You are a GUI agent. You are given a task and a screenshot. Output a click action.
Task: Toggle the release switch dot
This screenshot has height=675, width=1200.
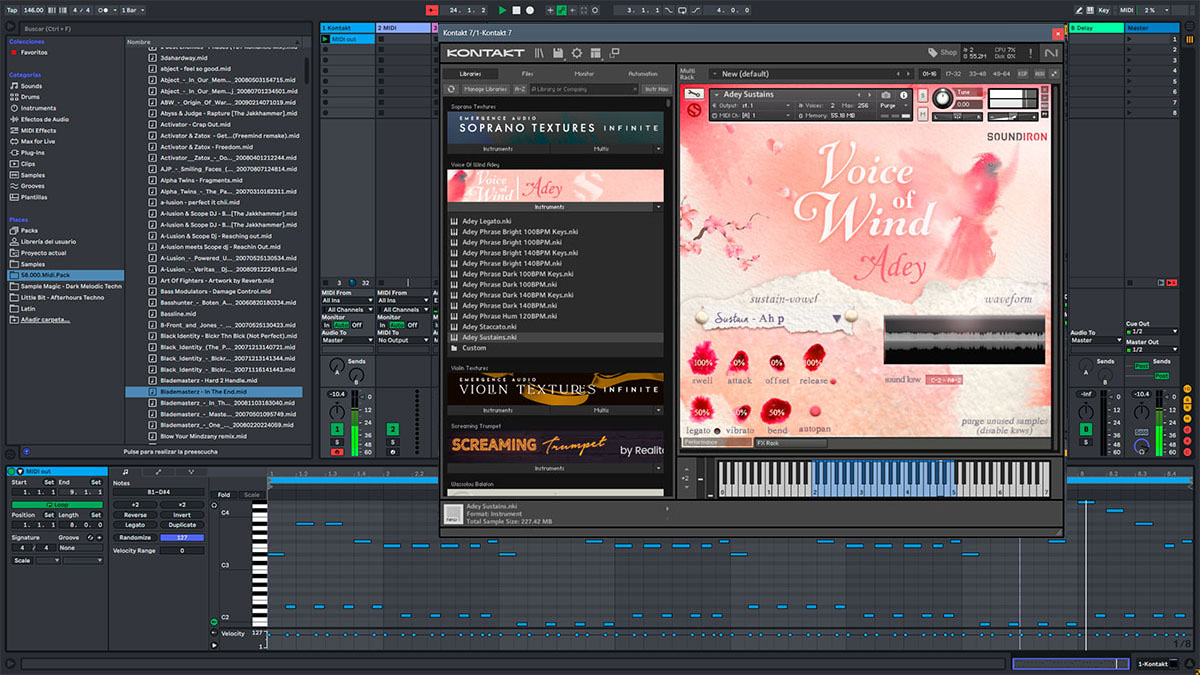click(832, 380)
